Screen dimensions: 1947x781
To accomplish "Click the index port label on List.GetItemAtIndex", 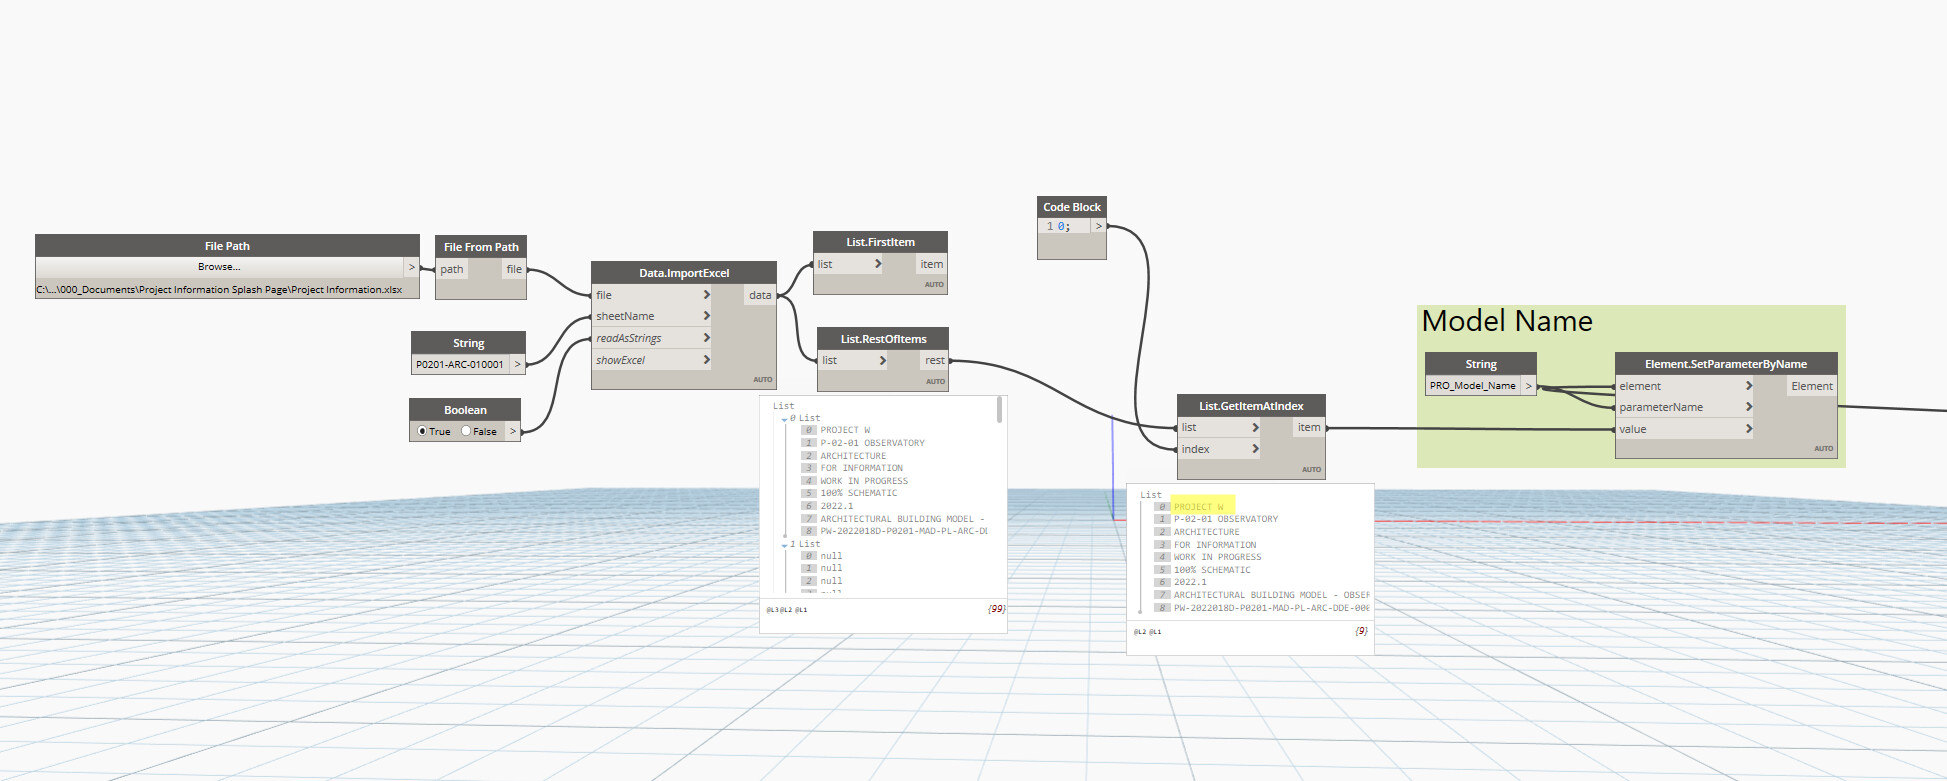I will 1195,449.
